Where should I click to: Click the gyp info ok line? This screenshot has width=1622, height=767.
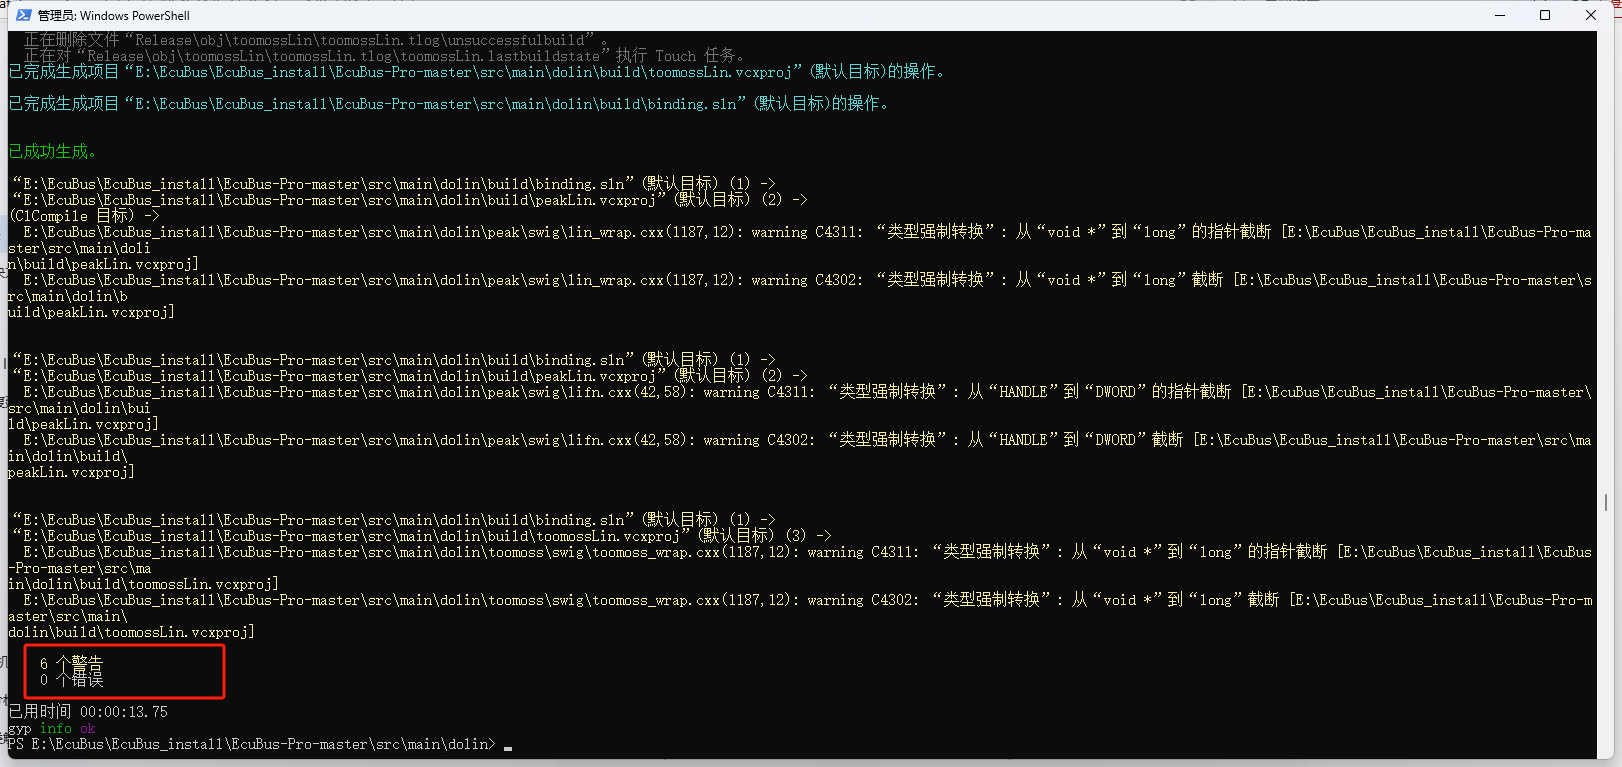52,728
